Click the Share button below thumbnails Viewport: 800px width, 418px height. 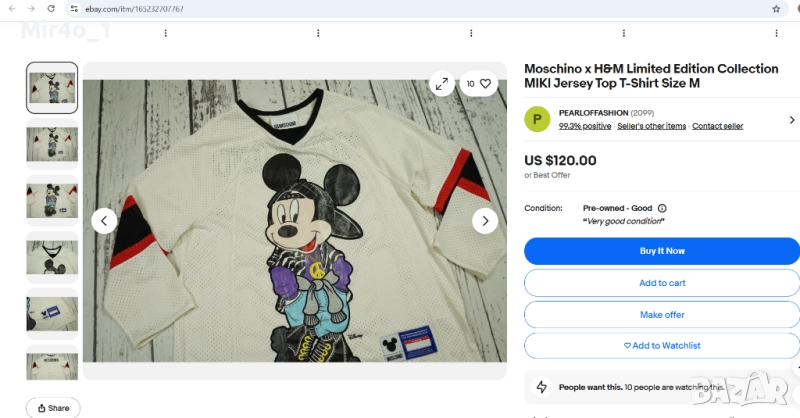pyautogui.click(x=54, y=408)
